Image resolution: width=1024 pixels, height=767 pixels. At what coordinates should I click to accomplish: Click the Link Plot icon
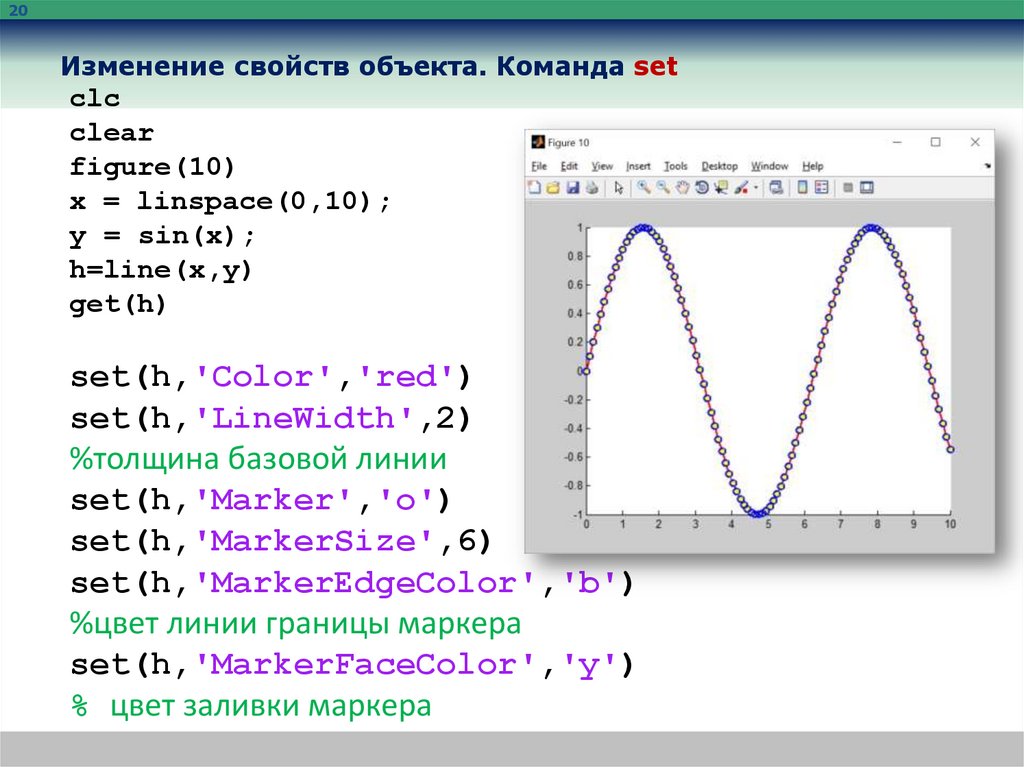click(x=776, y=188)
